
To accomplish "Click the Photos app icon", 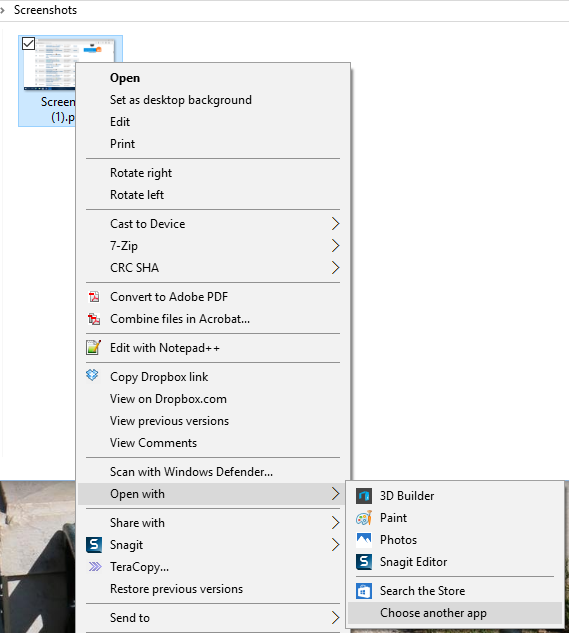I will [364, 540].
